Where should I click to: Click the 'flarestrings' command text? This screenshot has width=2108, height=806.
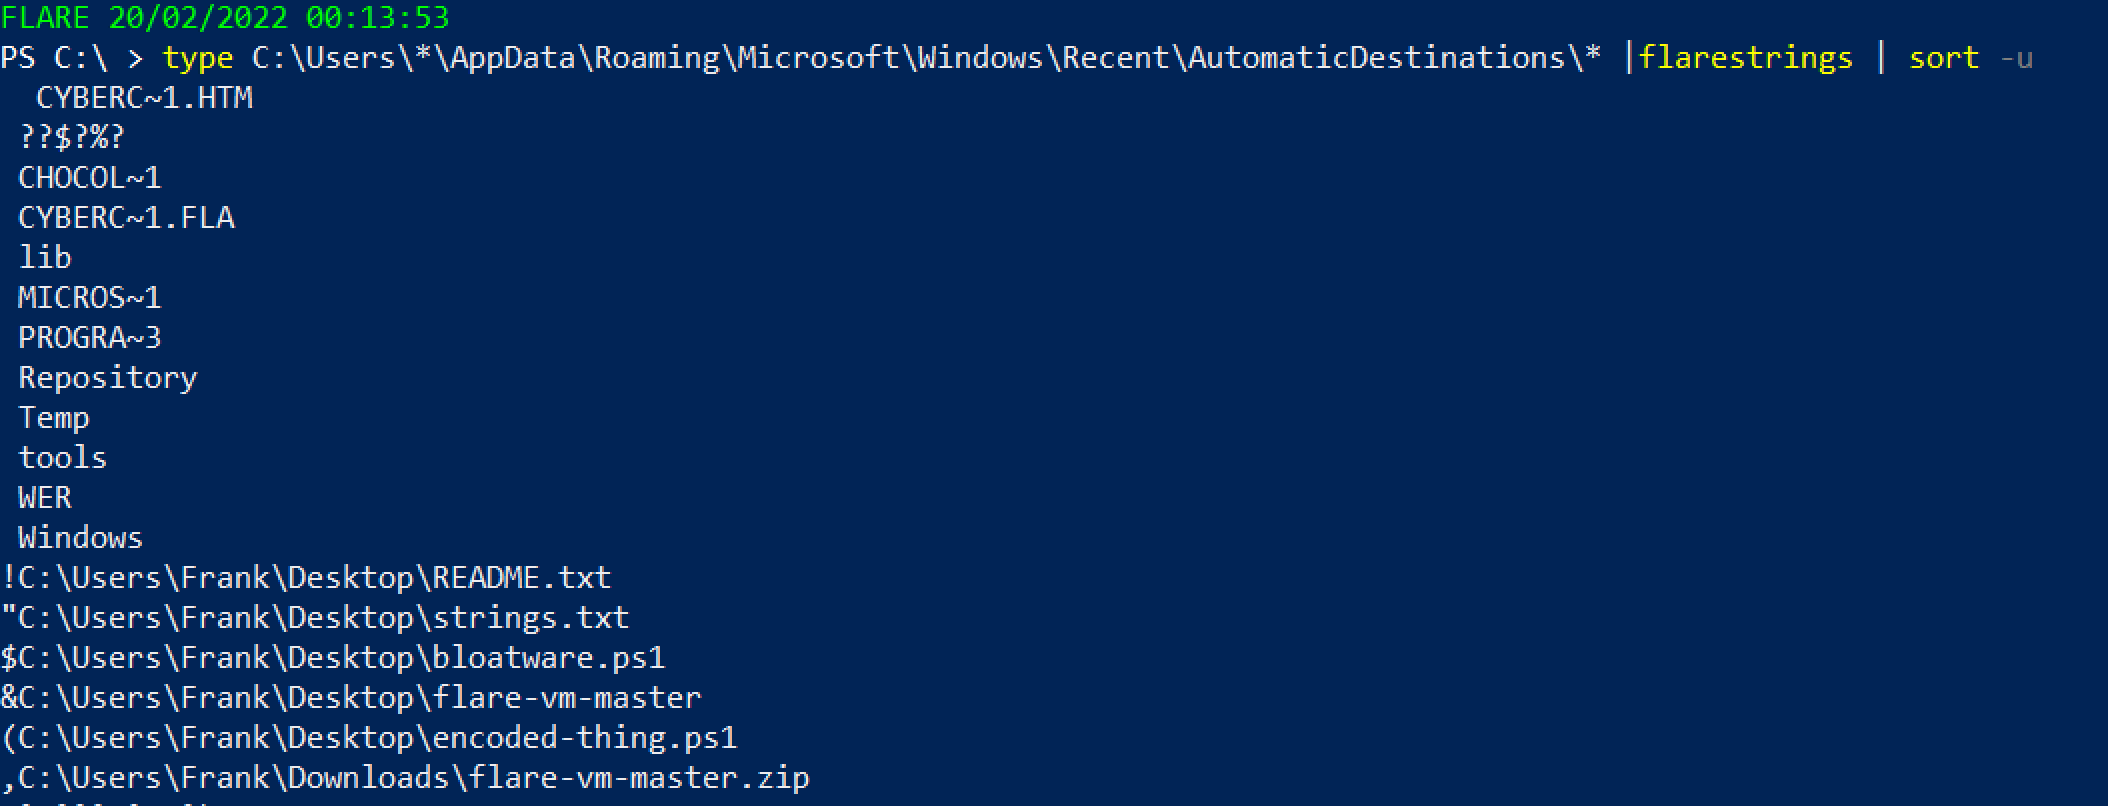(1745, 58)
